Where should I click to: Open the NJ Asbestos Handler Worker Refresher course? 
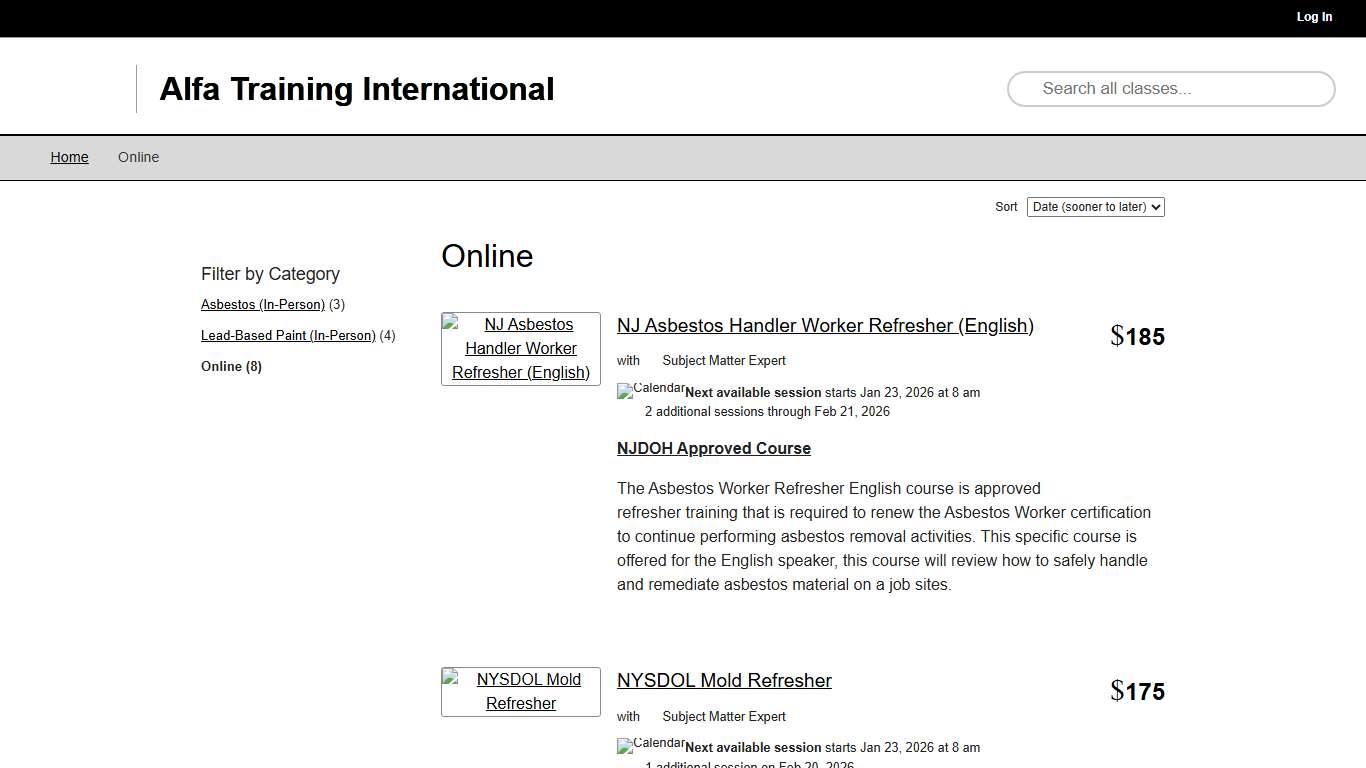(825, 325)
